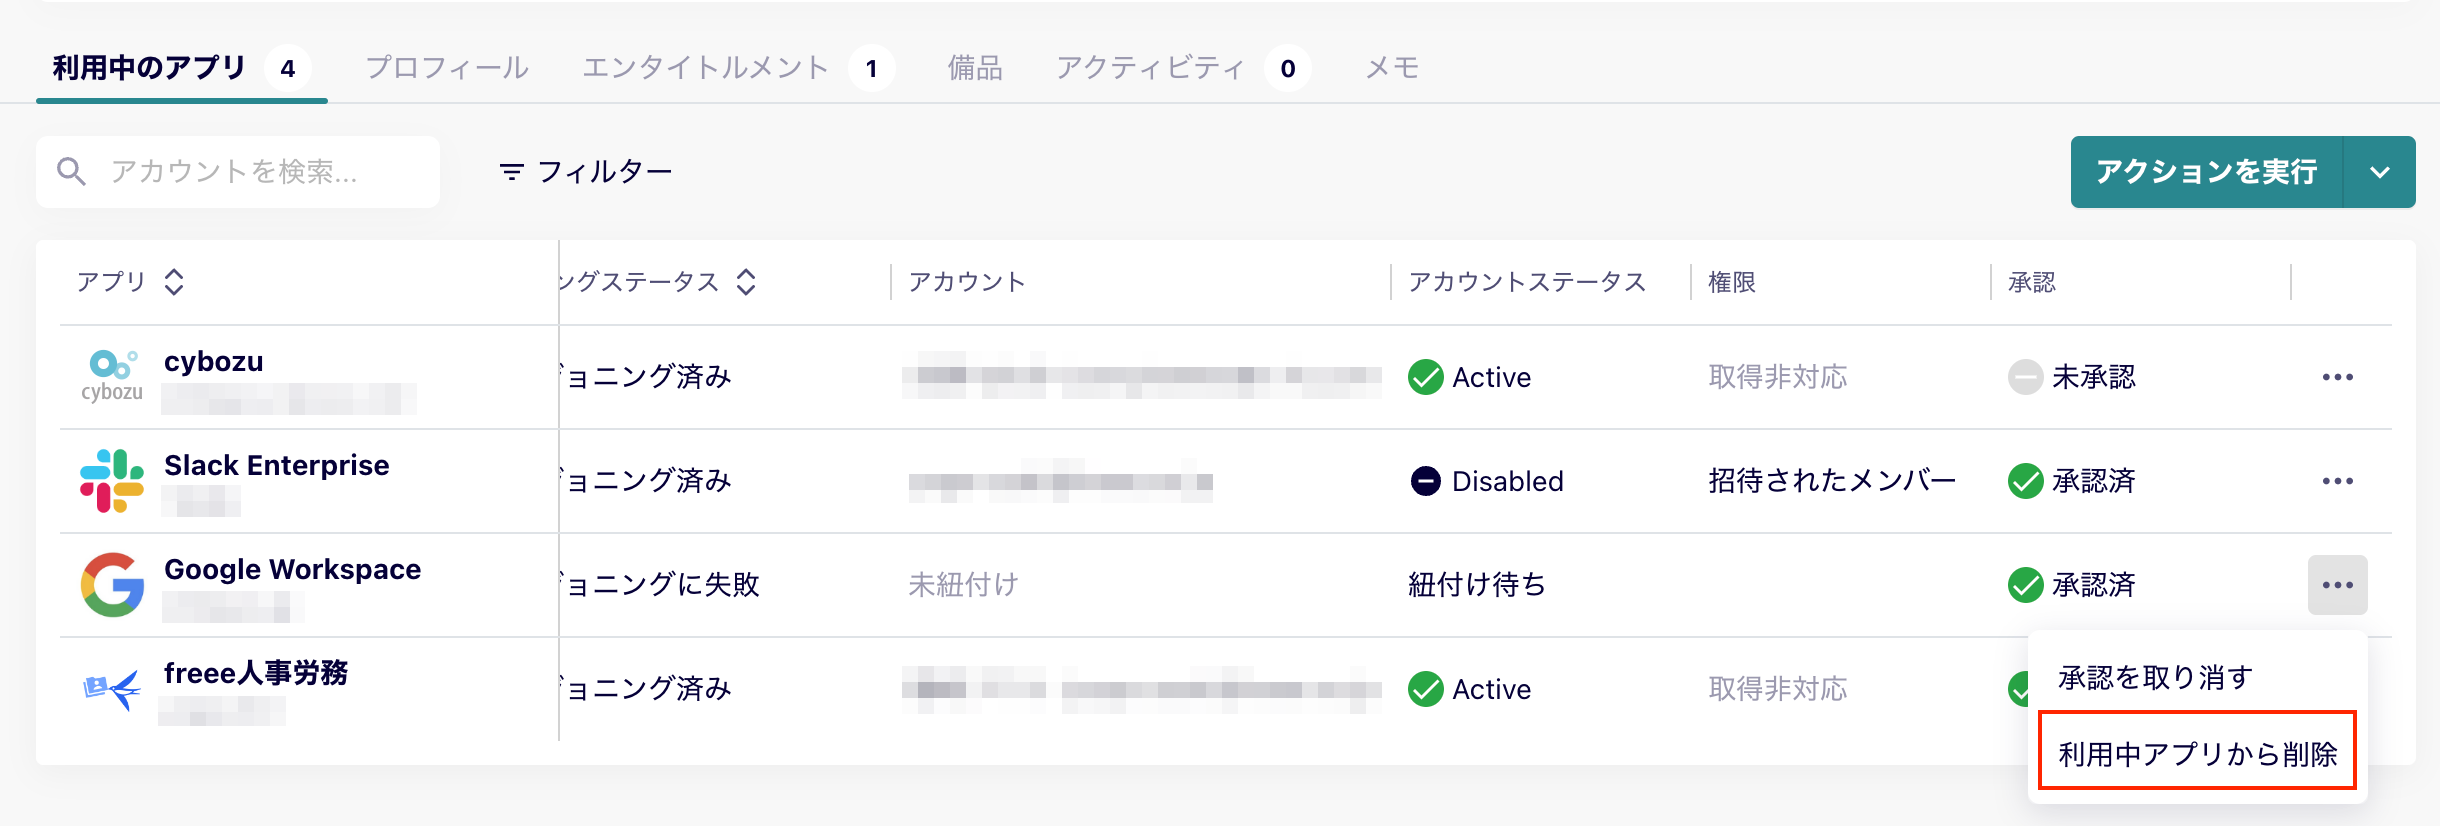Open the Google Workspace app name
2440x826 pixels.
click(x=293, y=570)
